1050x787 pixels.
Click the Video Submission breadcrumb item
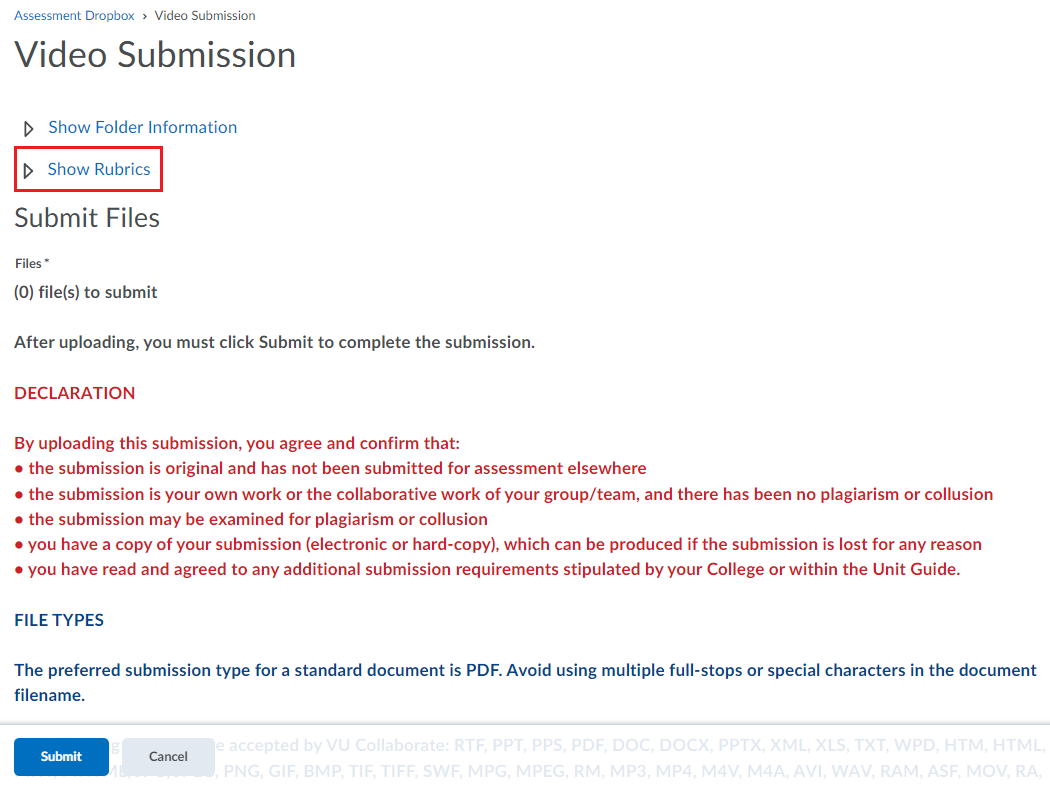(205, 15)
